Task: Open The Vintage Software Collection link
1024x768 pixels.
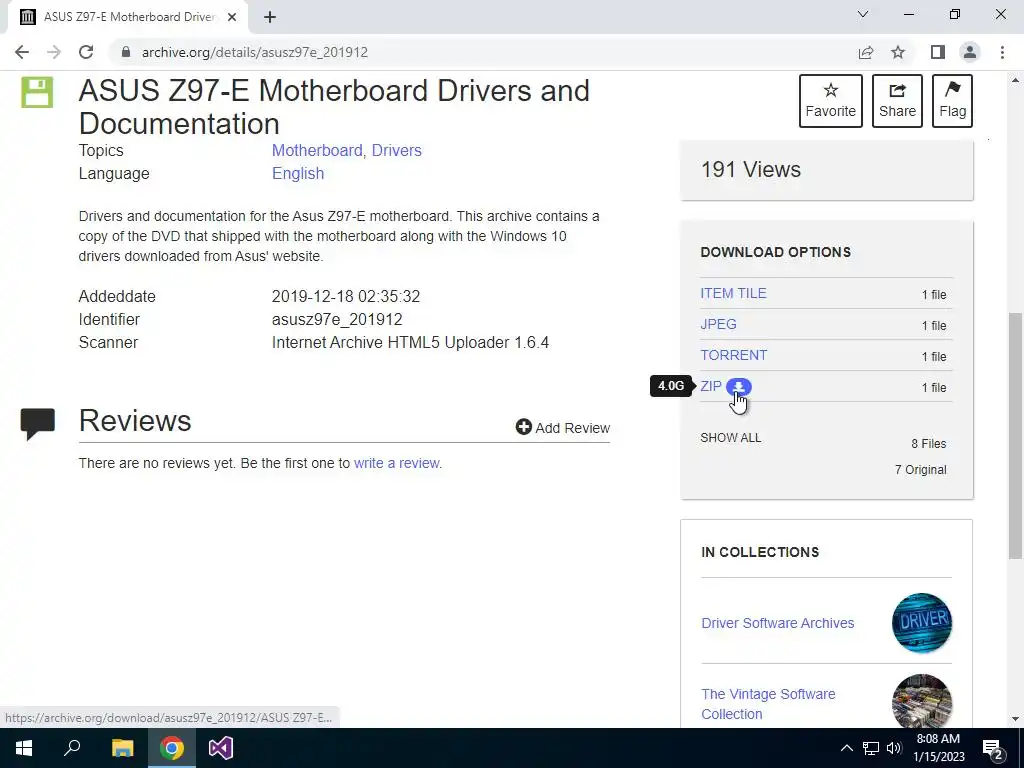Action: (x=768, y=704)
